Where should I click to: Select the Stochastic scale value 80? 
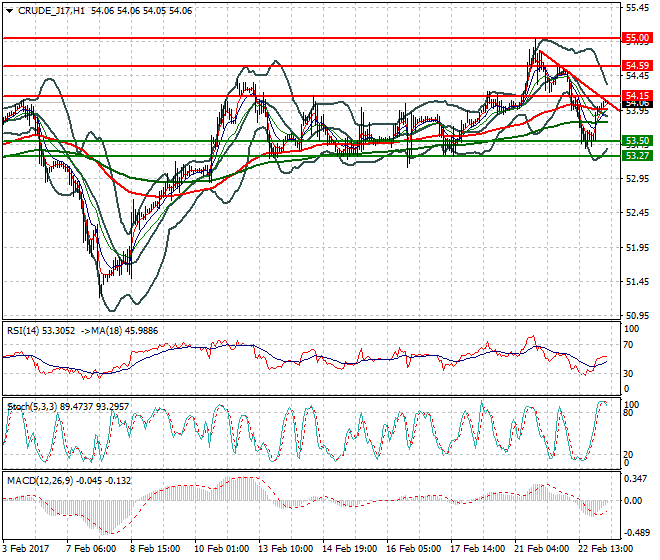(x=628, y=413)
